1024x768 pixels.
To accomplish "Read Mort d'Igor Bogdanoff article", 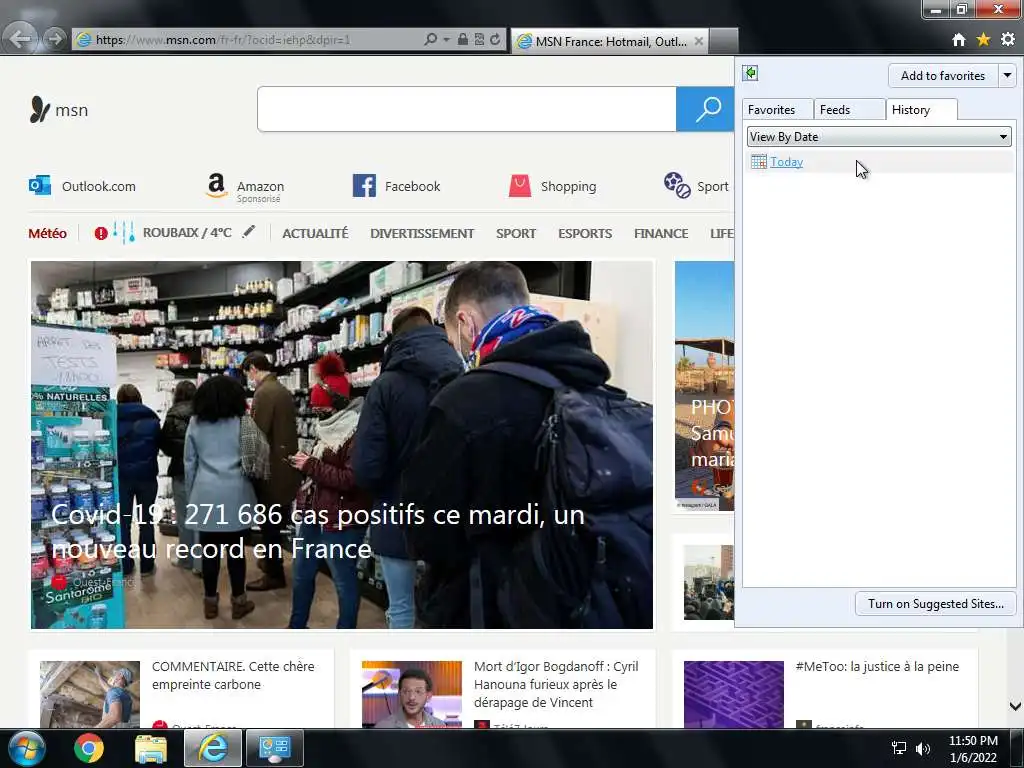I will 556,684.
